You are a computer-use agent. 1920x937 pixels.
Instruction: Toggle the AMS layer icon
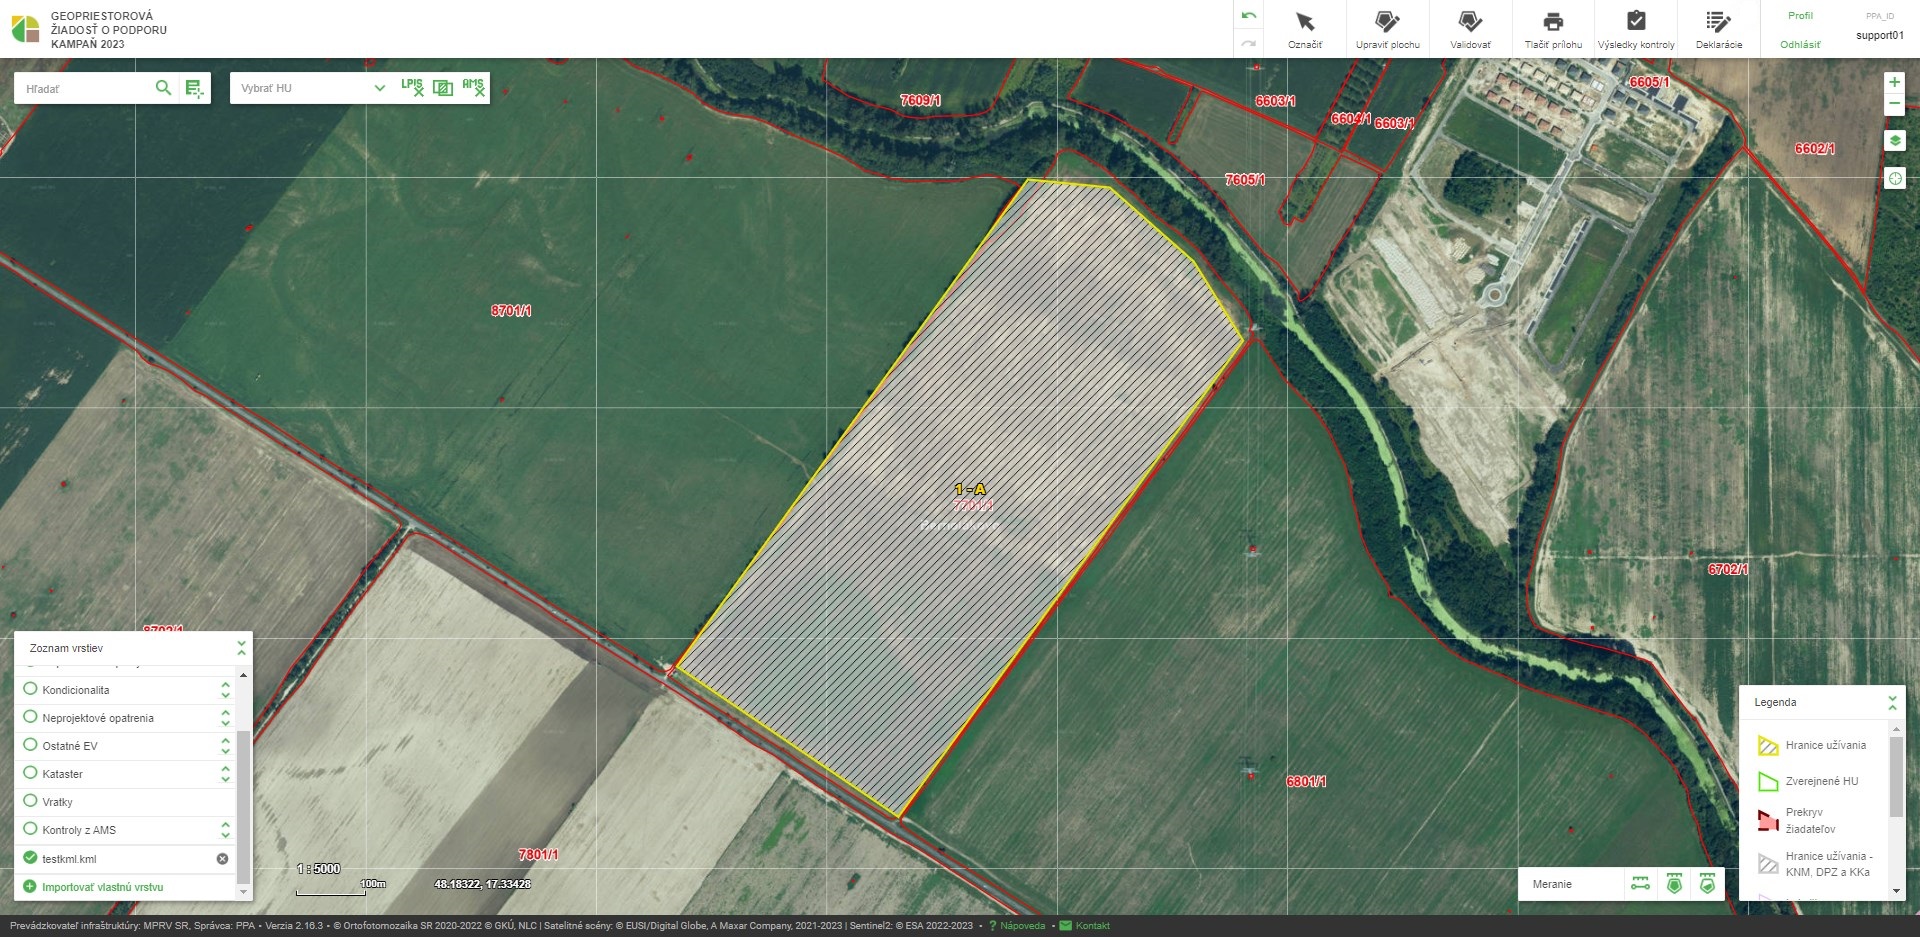tap(473, 88)
